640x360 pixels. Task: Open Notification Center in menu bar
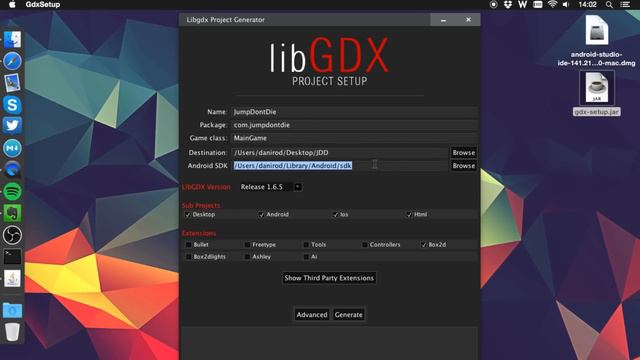(625, 4)
